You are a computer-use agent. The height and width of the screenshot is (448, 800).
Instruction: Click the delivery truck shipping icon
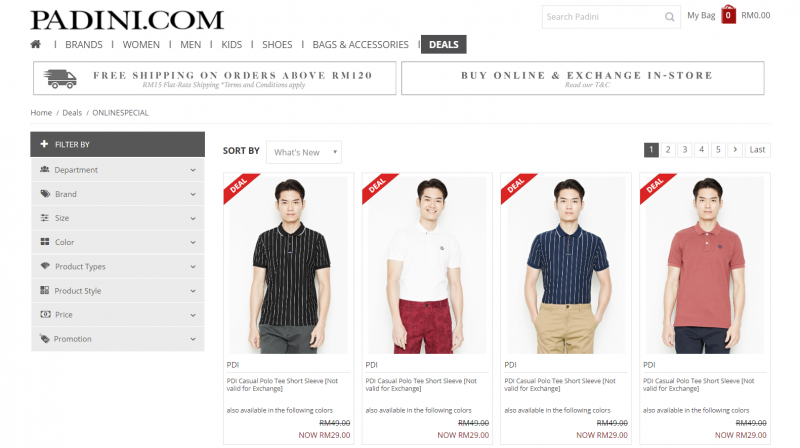click(x=60, y=79)
